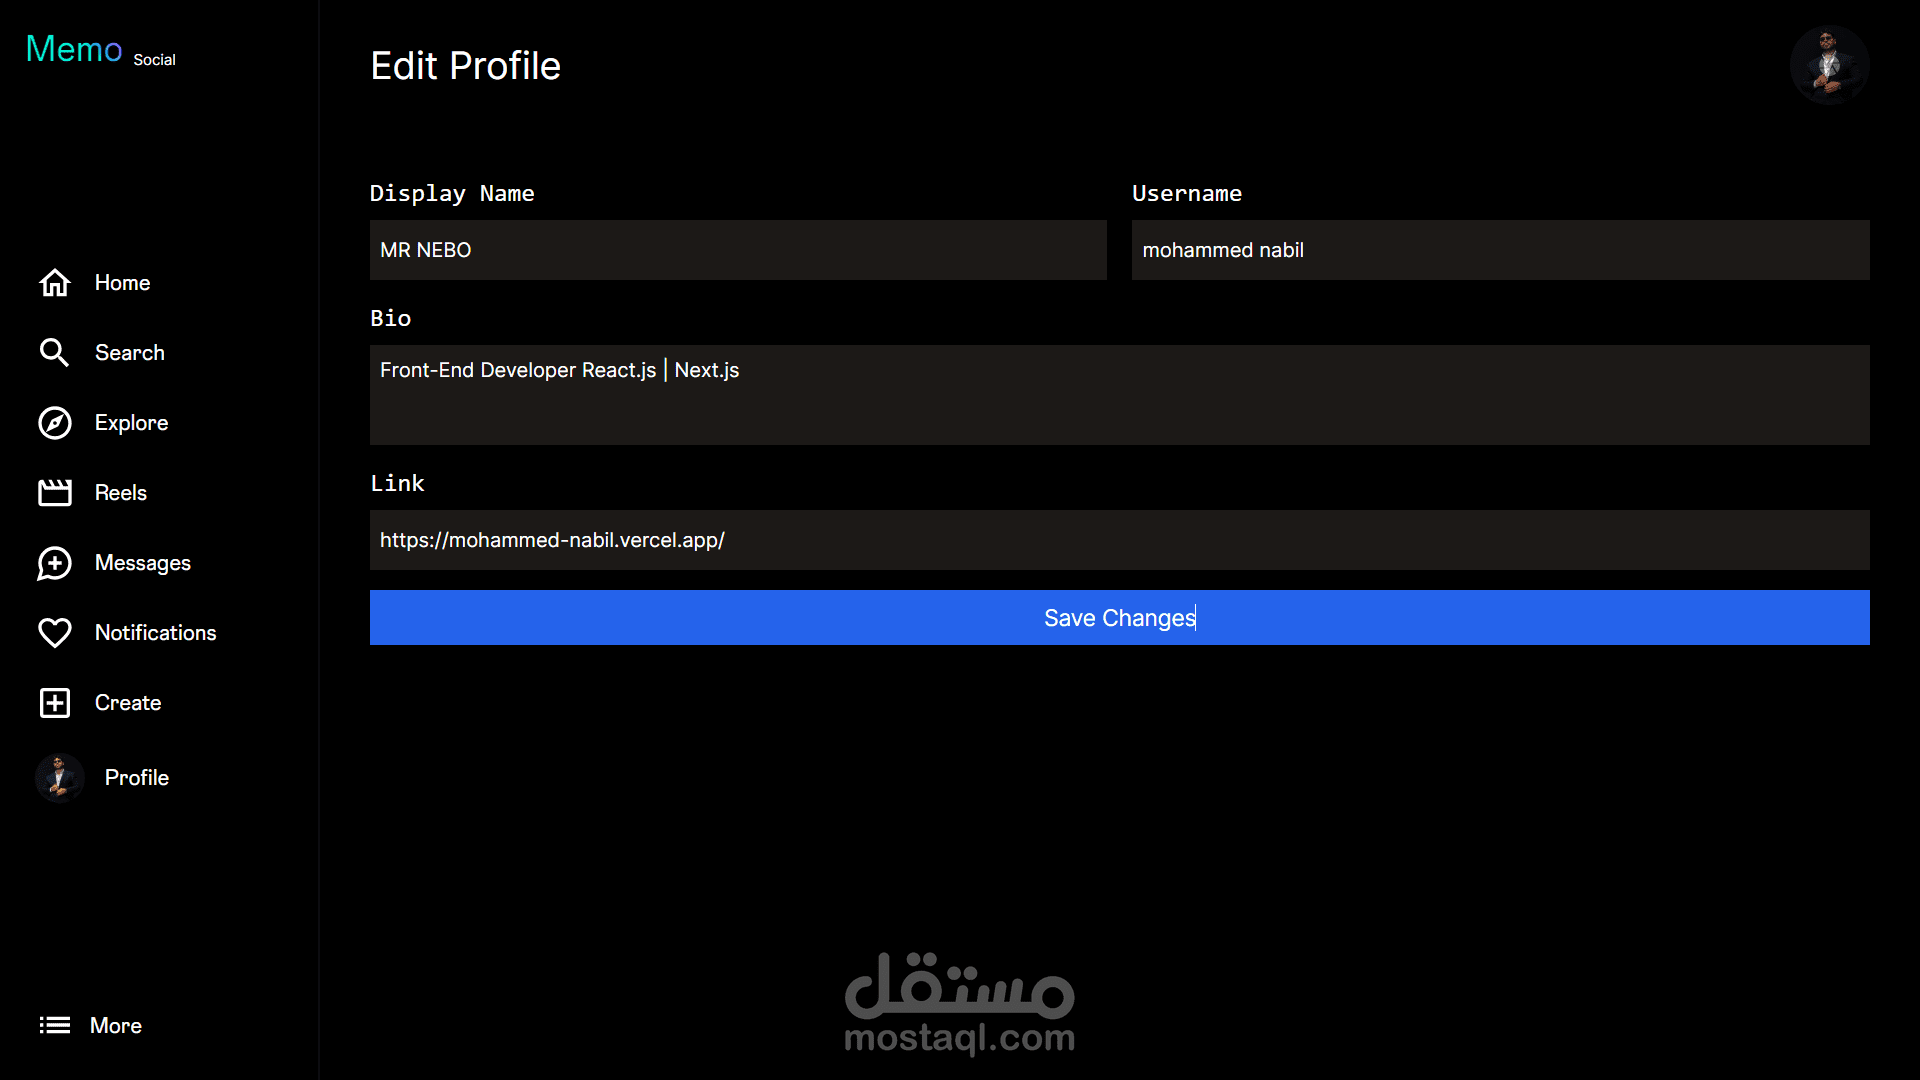Open Explore via compass icon
The width and height of the screenshot is (1920, 1080).
(55, 423)
